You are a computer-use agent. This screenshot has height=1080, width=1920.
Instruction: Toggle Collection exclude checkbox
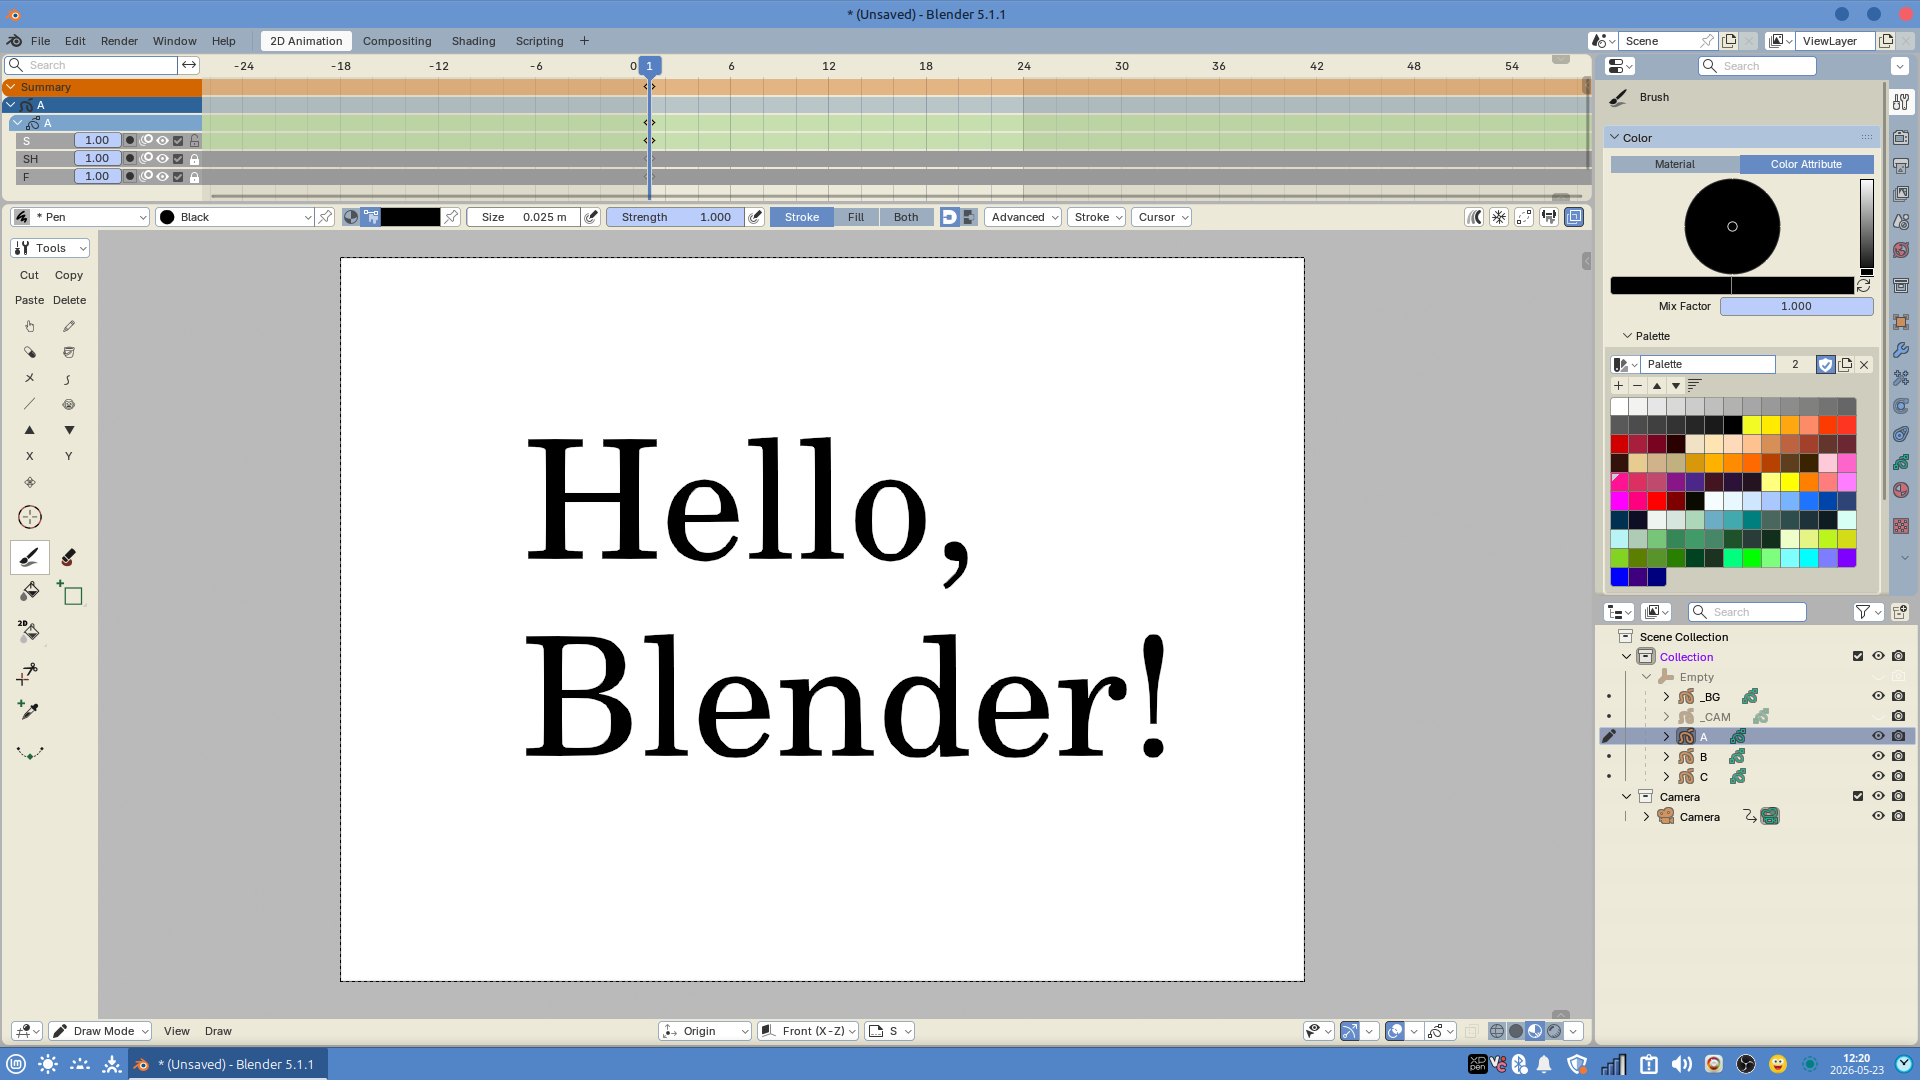(x=1858, y=657)
